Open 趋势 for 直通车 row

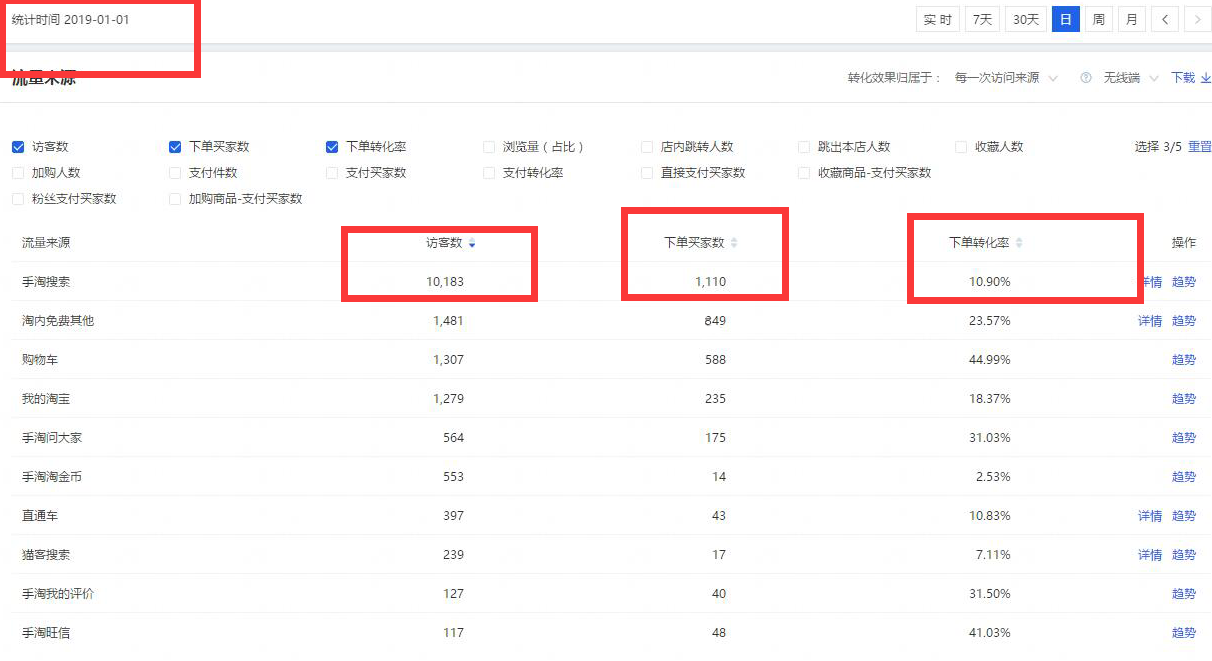tap(1184, 516)
